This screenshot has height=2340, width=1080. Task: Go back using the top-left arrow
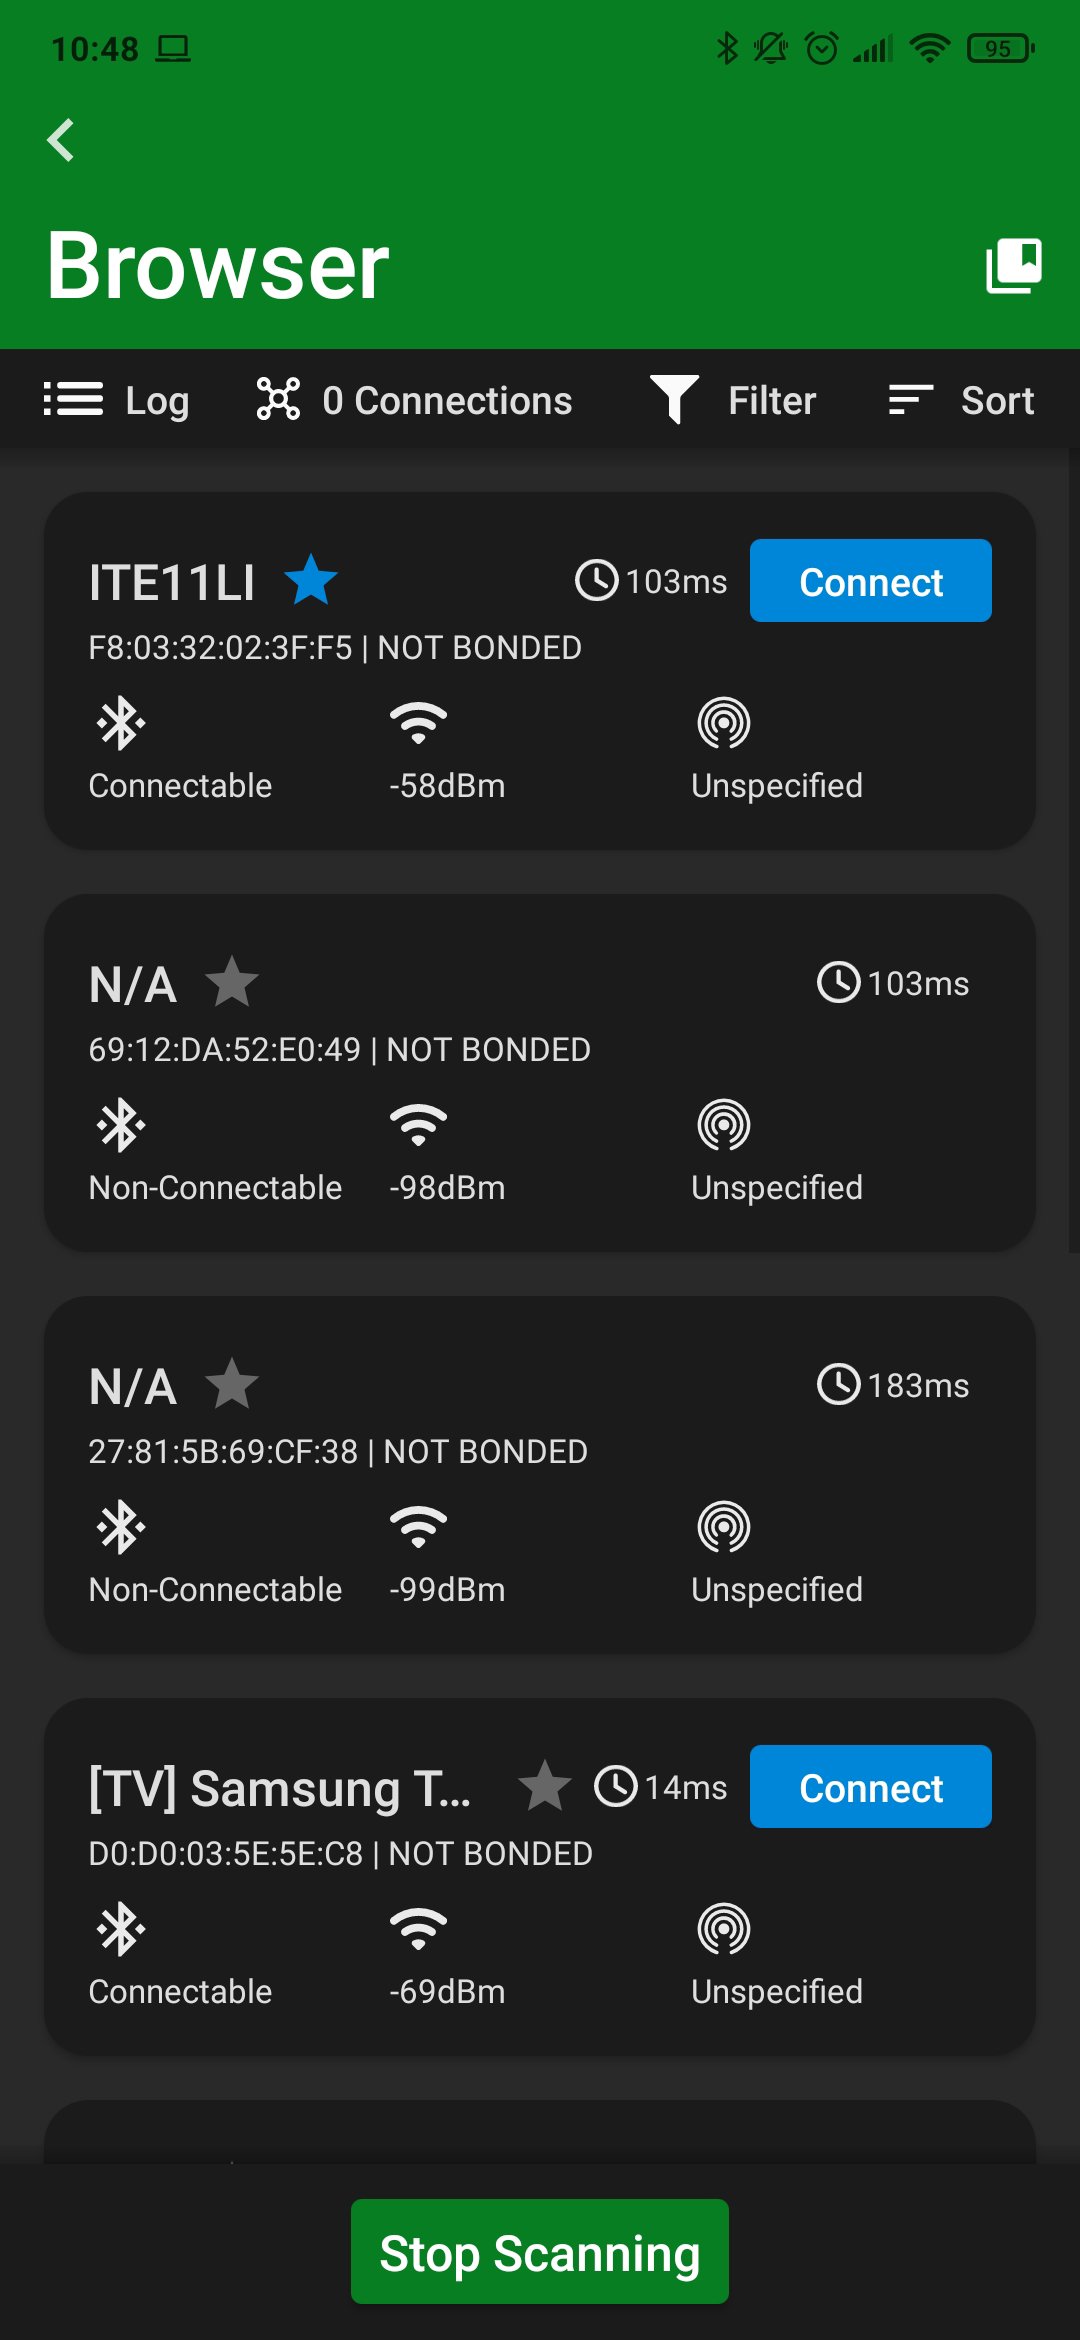[61, 140]
